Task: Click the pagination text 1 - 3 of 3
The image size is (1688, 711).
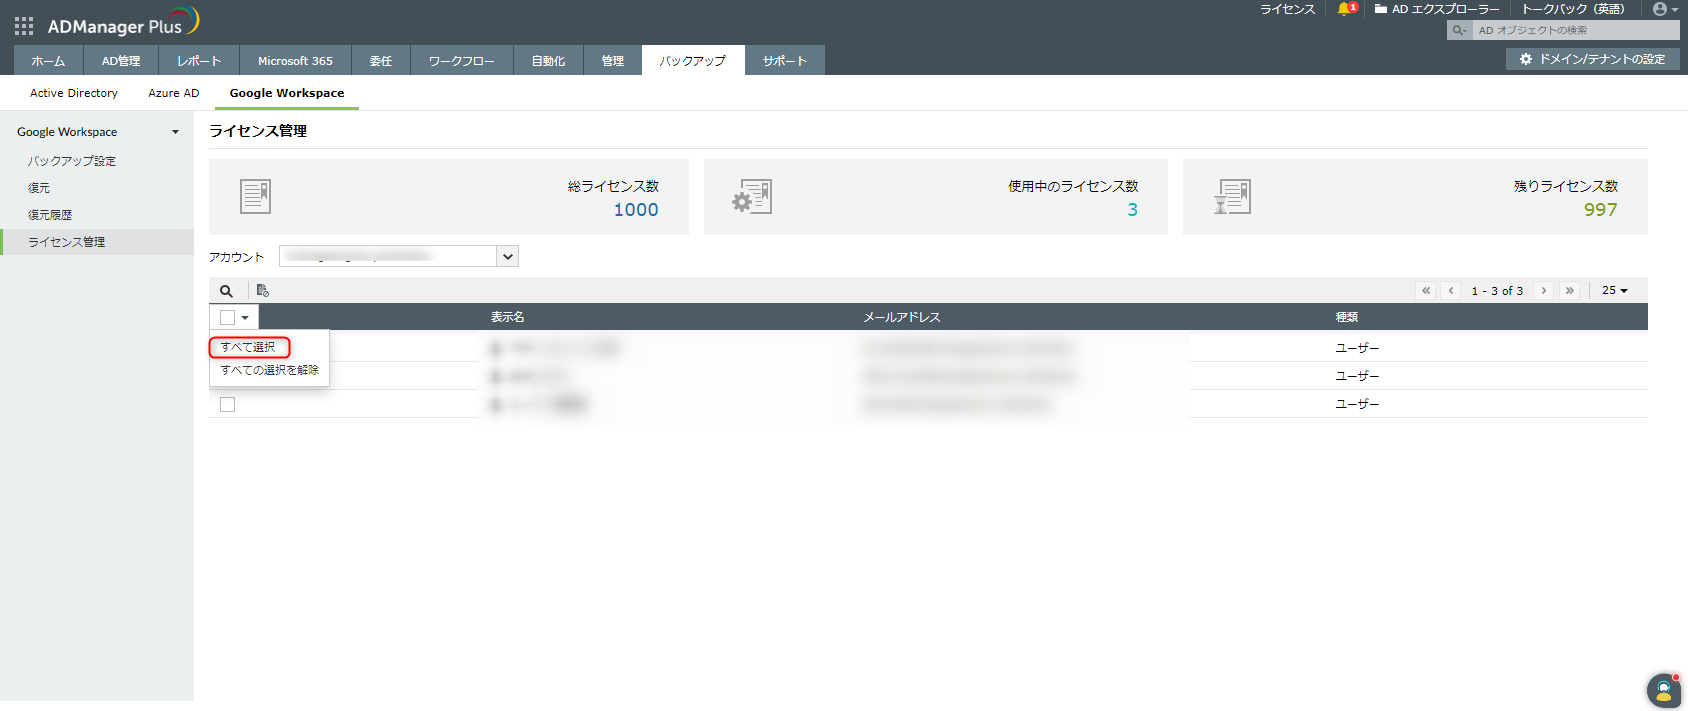Action: [1497, 291]
